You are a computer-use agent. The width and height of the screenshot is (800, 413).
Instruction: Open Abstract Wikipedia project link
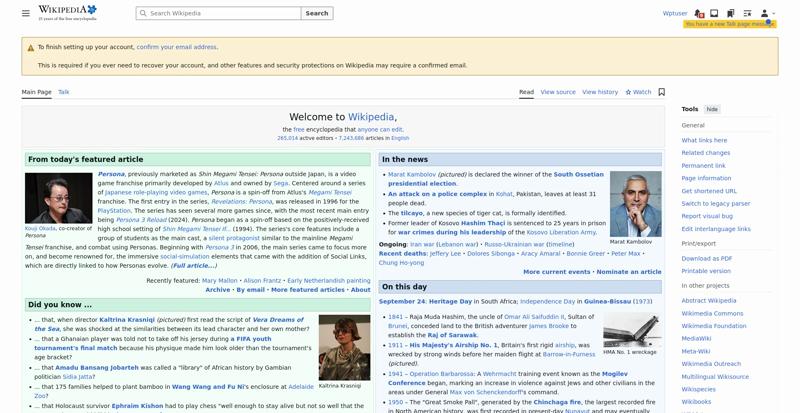click(709, 301)
